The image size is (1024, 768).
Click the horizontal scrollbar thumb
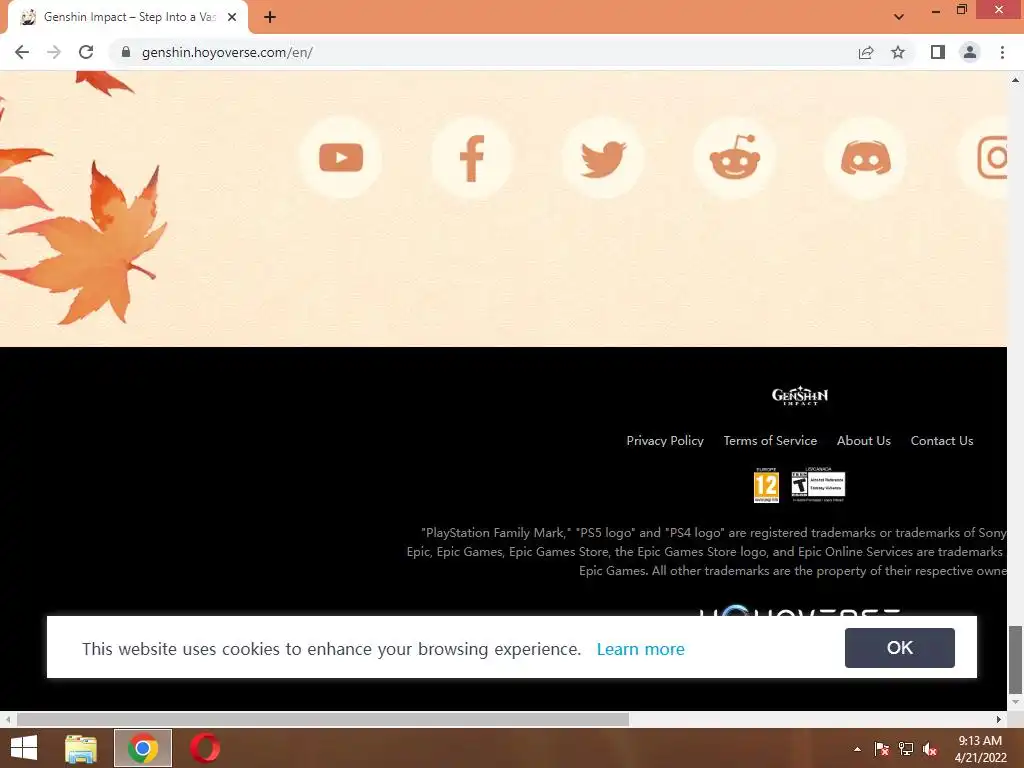coord(323,719)
